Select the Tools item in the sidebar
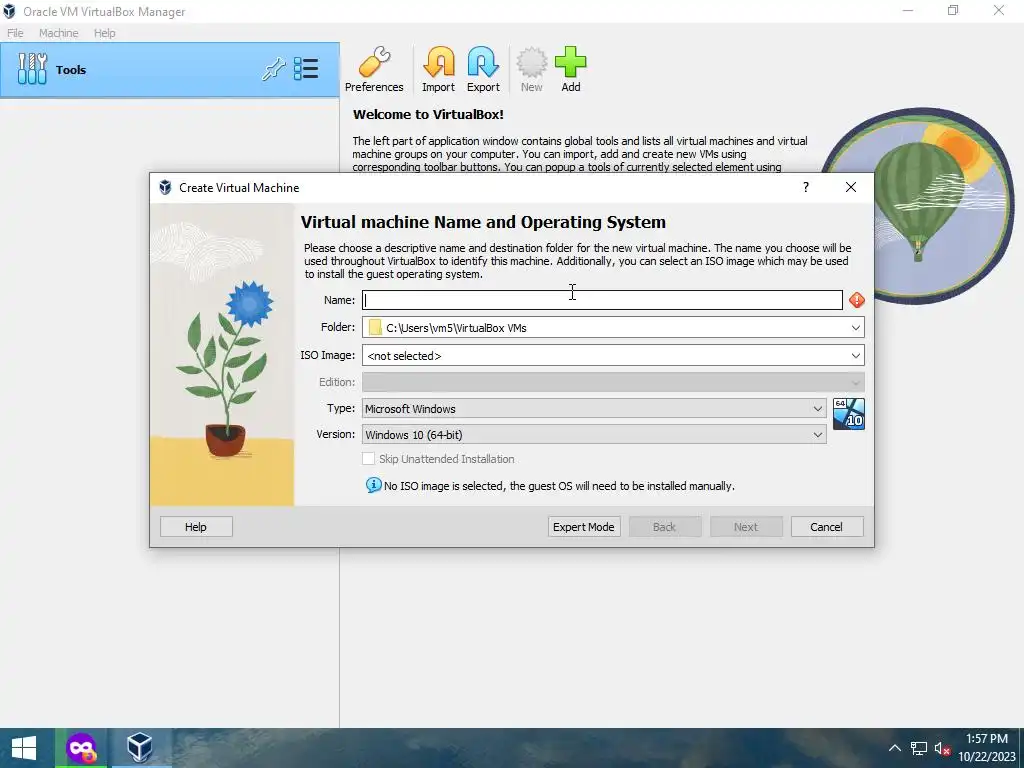 pos(170,70)
